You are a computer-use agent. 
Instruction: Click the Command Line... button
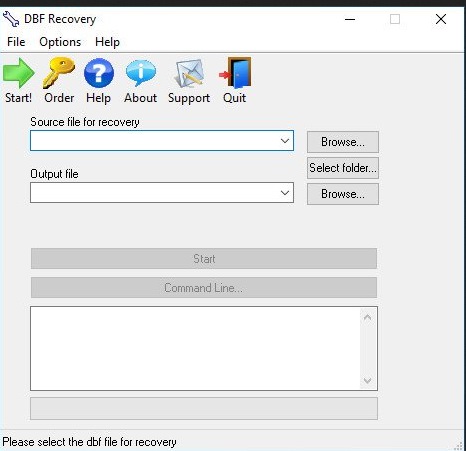click(204, 287)
